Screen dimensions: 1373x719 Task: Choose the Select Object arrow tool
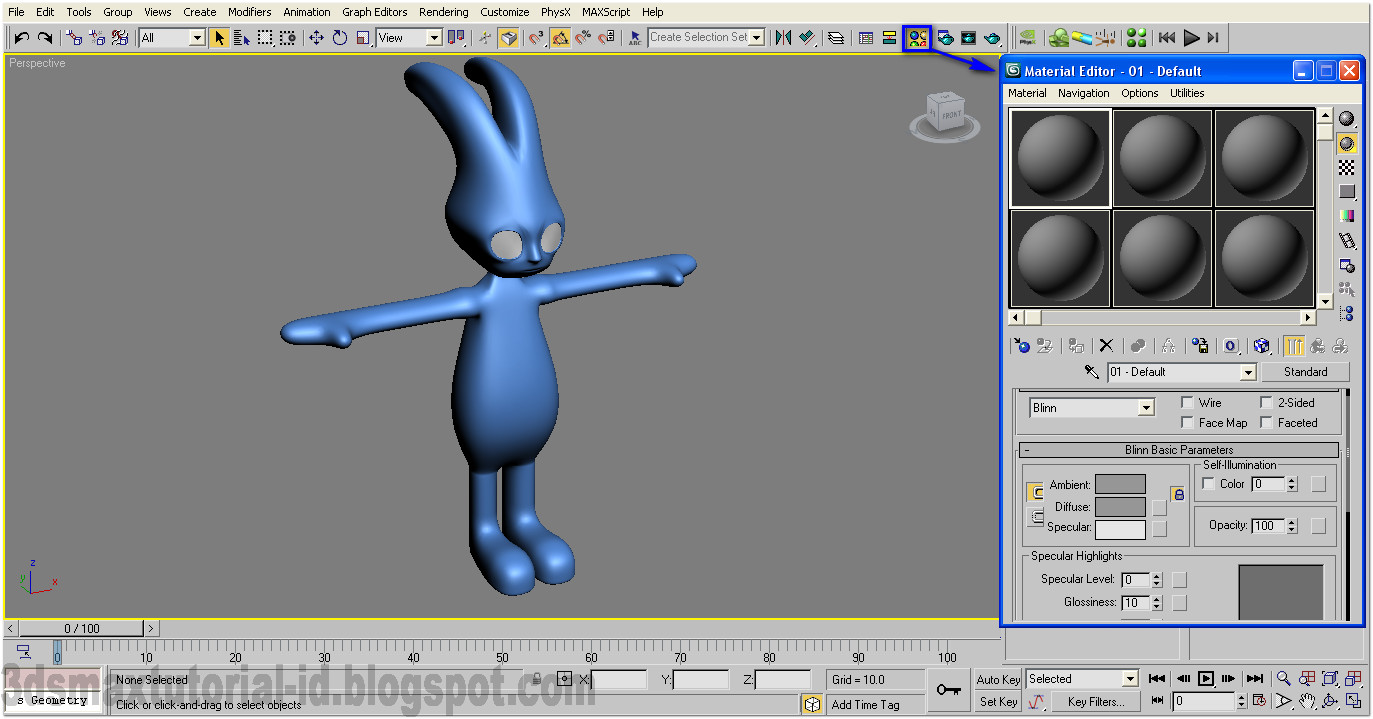coord(219,38)
